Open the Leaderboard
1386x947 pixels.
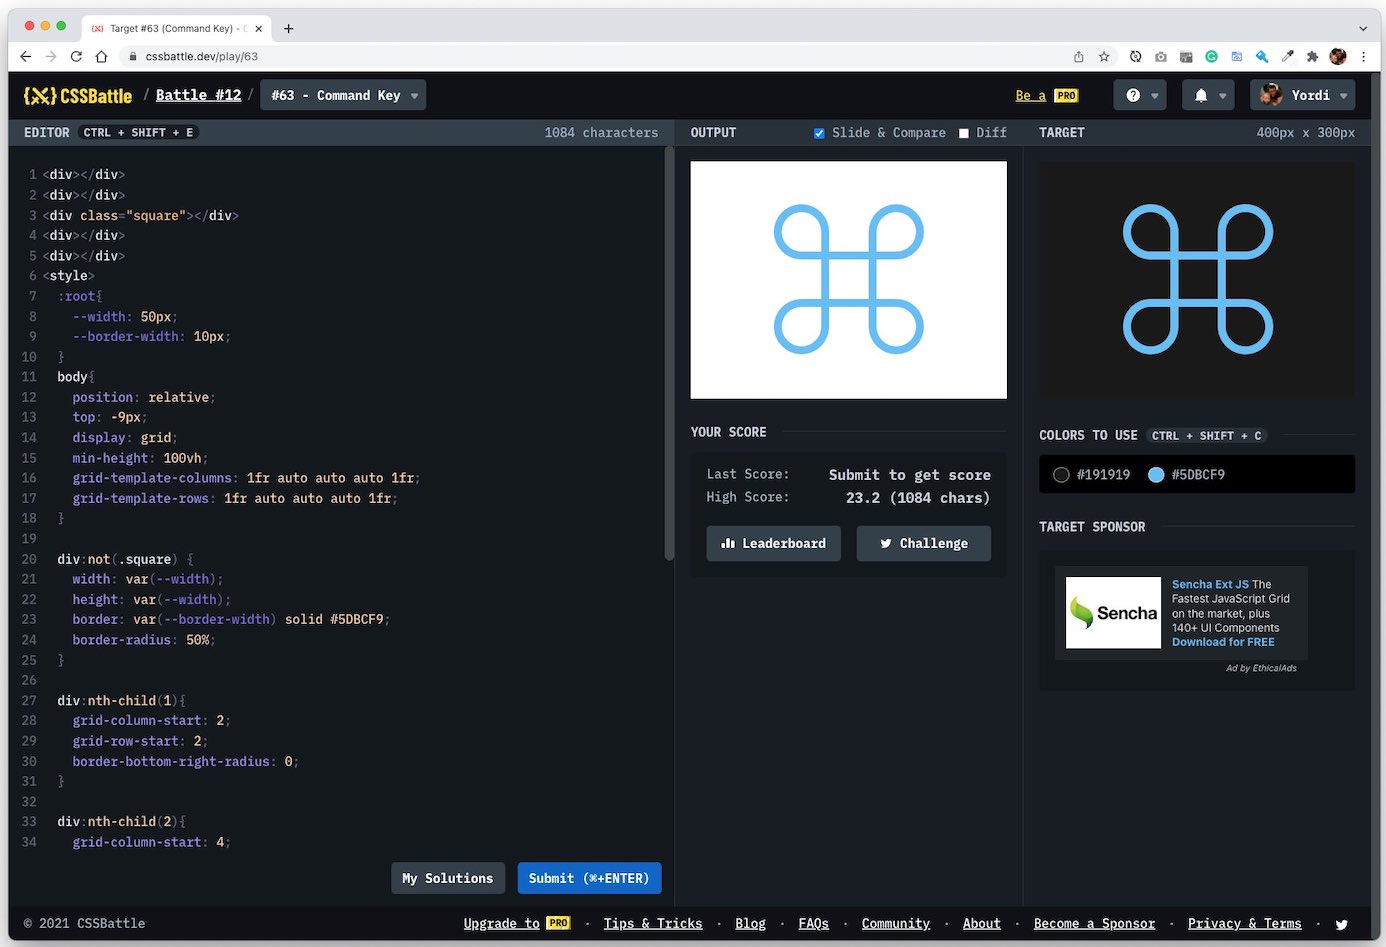(774, 543)
